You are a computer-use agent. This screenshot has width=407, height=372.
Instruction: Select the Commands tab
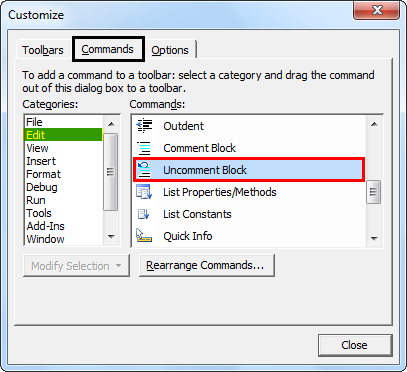coord(108,49)
